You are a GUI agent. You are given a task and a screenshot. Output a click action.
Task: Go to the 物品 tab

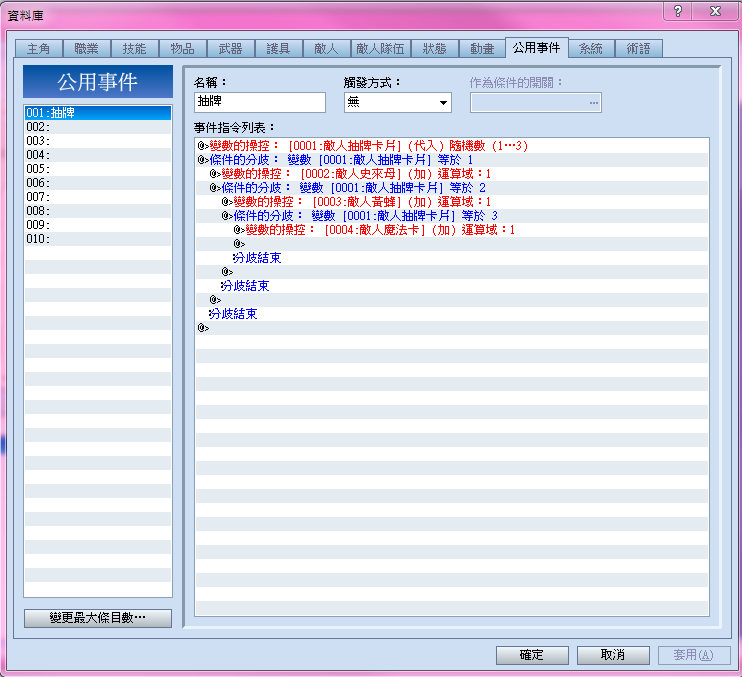coord(183,48)
